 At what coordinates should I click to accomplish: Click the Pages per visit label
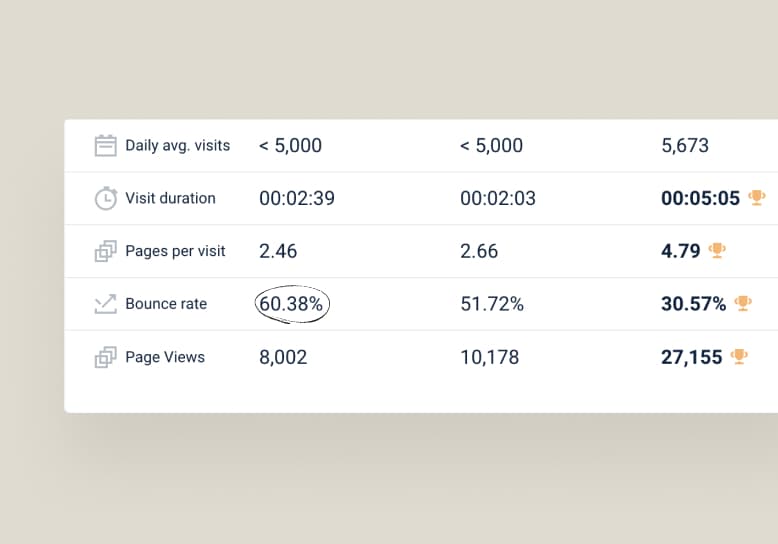click(175, 251)
